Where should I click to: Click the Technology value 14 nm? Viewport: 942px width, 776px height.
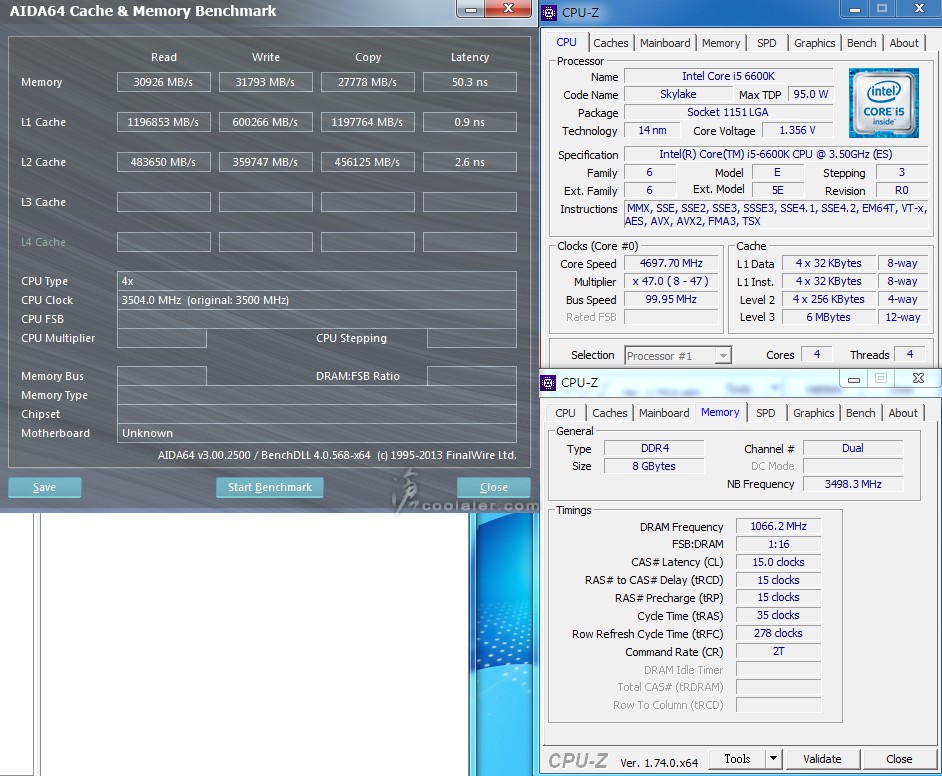(652, 130)
